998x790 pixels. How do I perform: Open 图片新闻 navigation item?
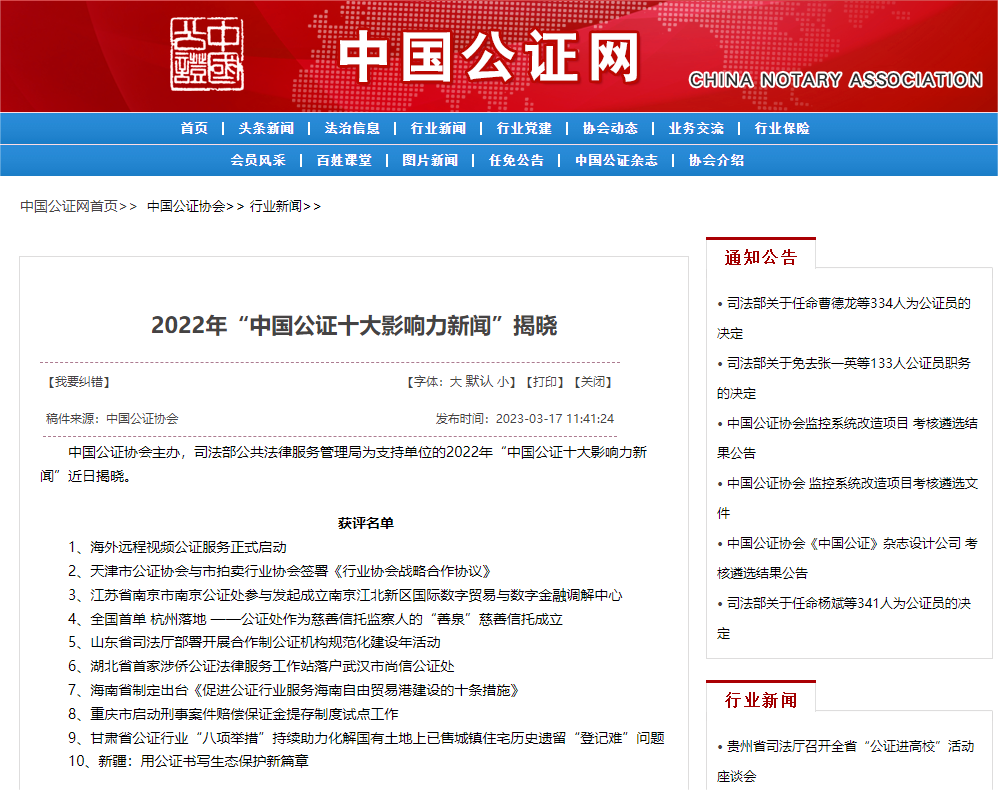coord(430,160)
